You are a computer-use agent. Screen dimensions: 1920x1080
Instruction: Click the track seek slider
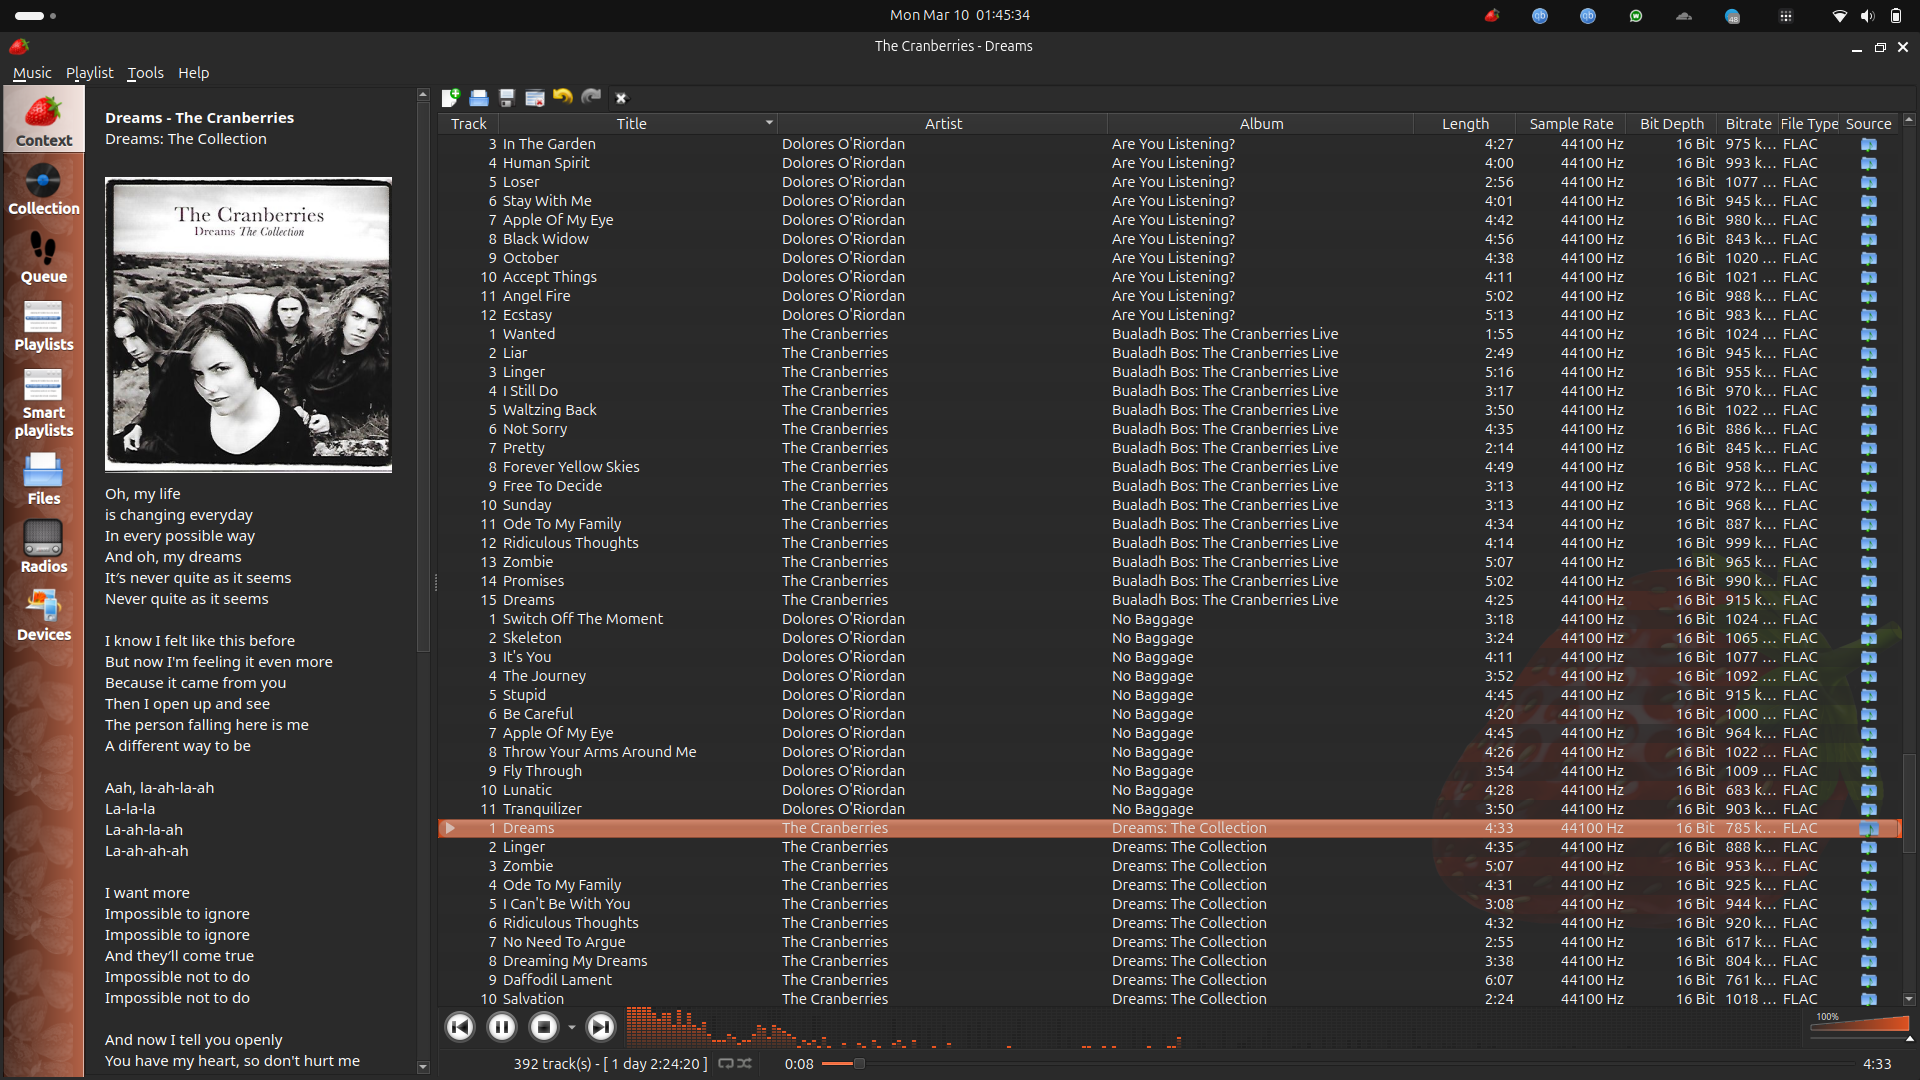point(1337,1064)
